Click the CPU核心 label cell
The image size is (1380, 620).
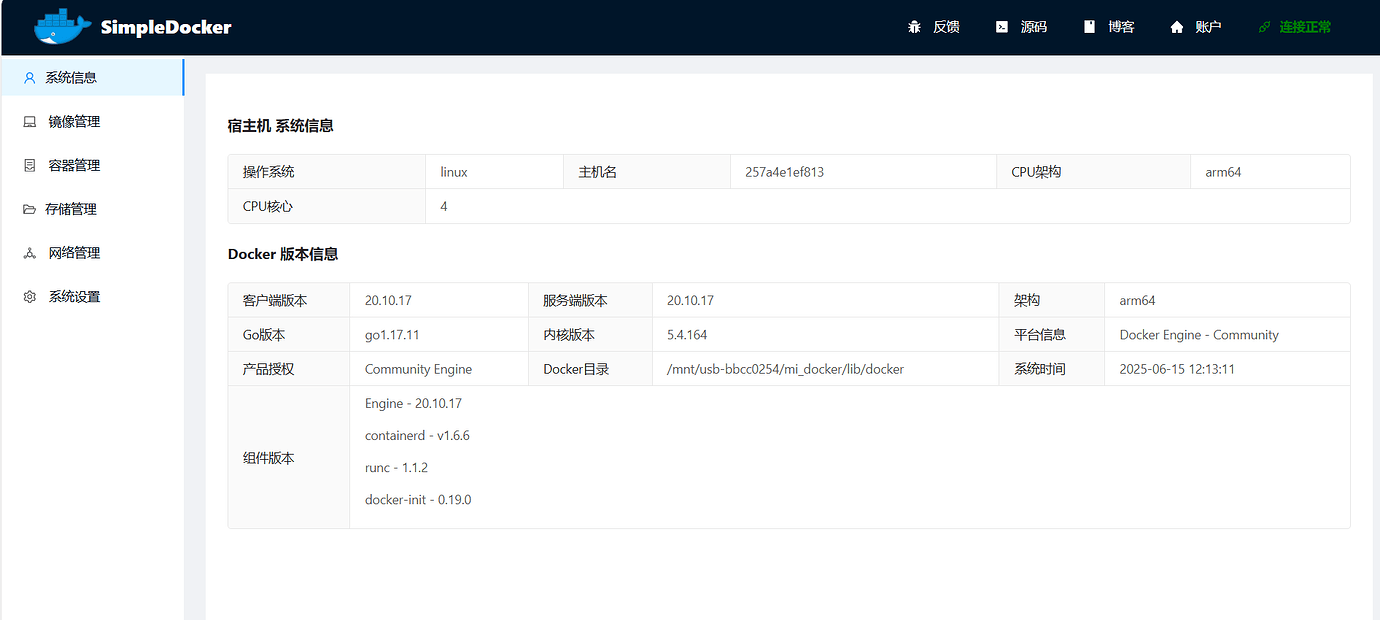327,206
